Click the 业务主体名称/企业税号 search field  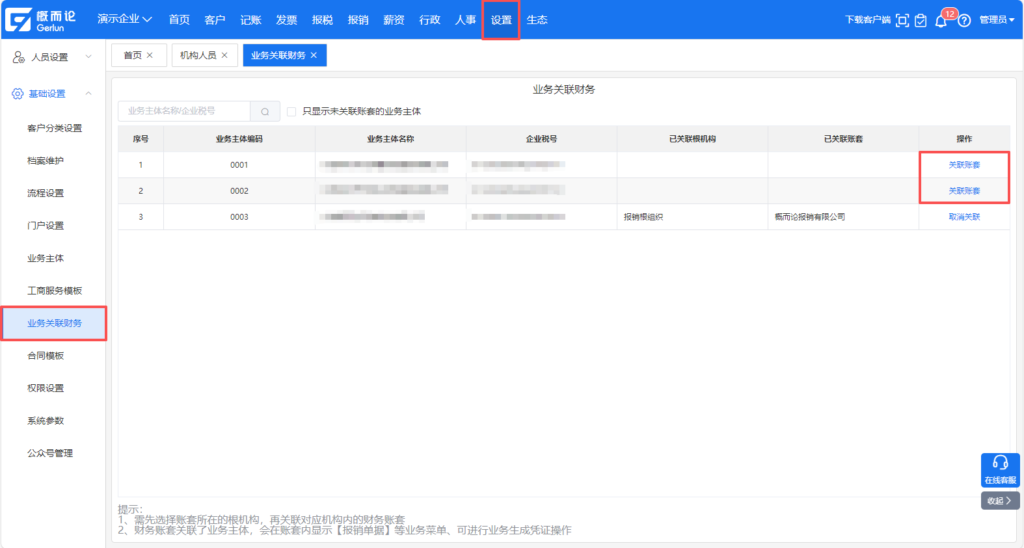pyautogui.click(x=183, y=112)
